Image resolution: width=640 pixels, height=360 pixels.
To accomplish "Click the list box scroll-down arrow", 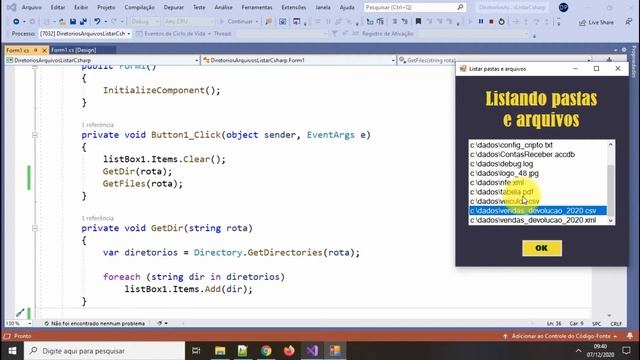I will pos(611,220).
